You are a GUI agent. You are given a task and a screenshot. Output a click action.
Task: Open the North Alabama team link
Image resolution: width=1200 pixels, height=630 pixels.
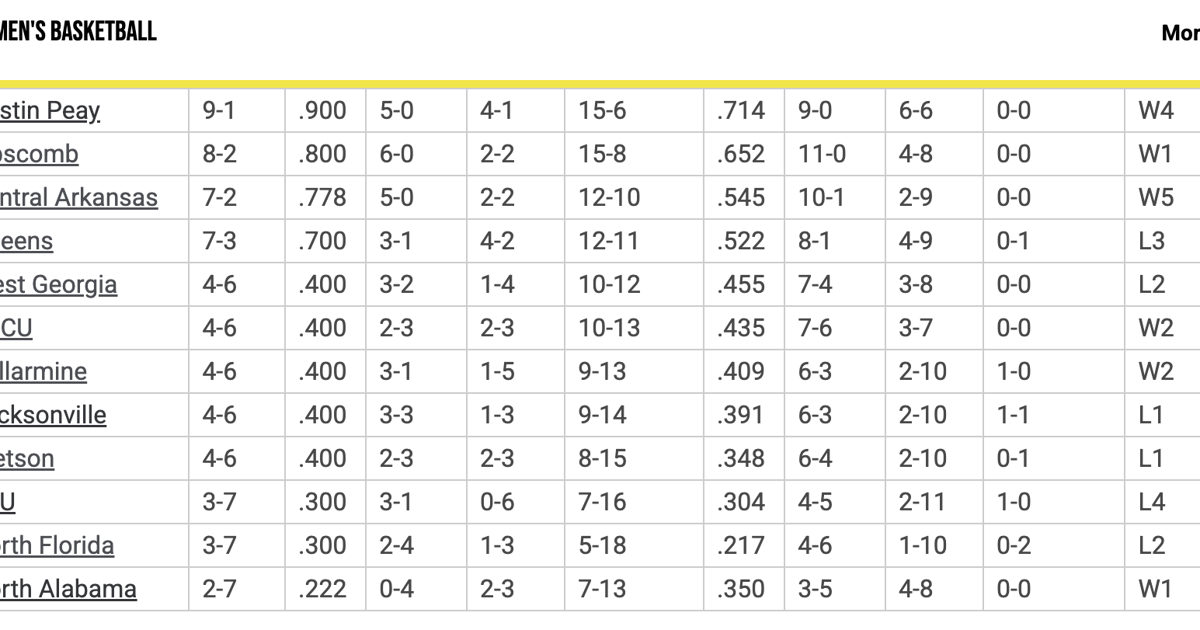[68, 589]
